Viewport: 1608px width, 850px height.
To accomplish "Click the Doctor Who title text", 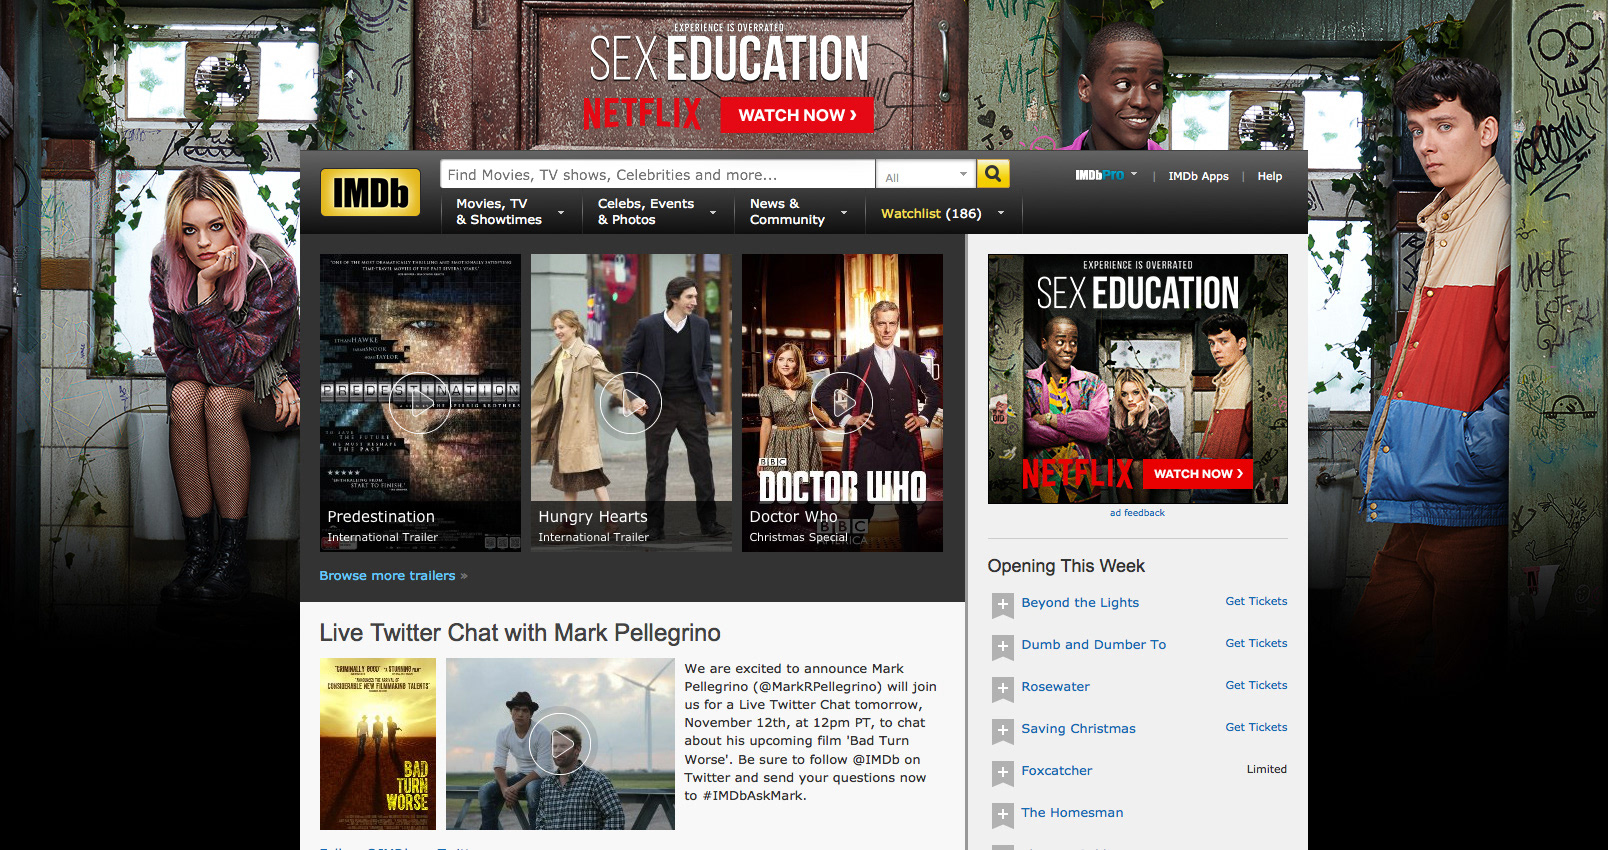I will pyautogui.click(x=793, y=517).
